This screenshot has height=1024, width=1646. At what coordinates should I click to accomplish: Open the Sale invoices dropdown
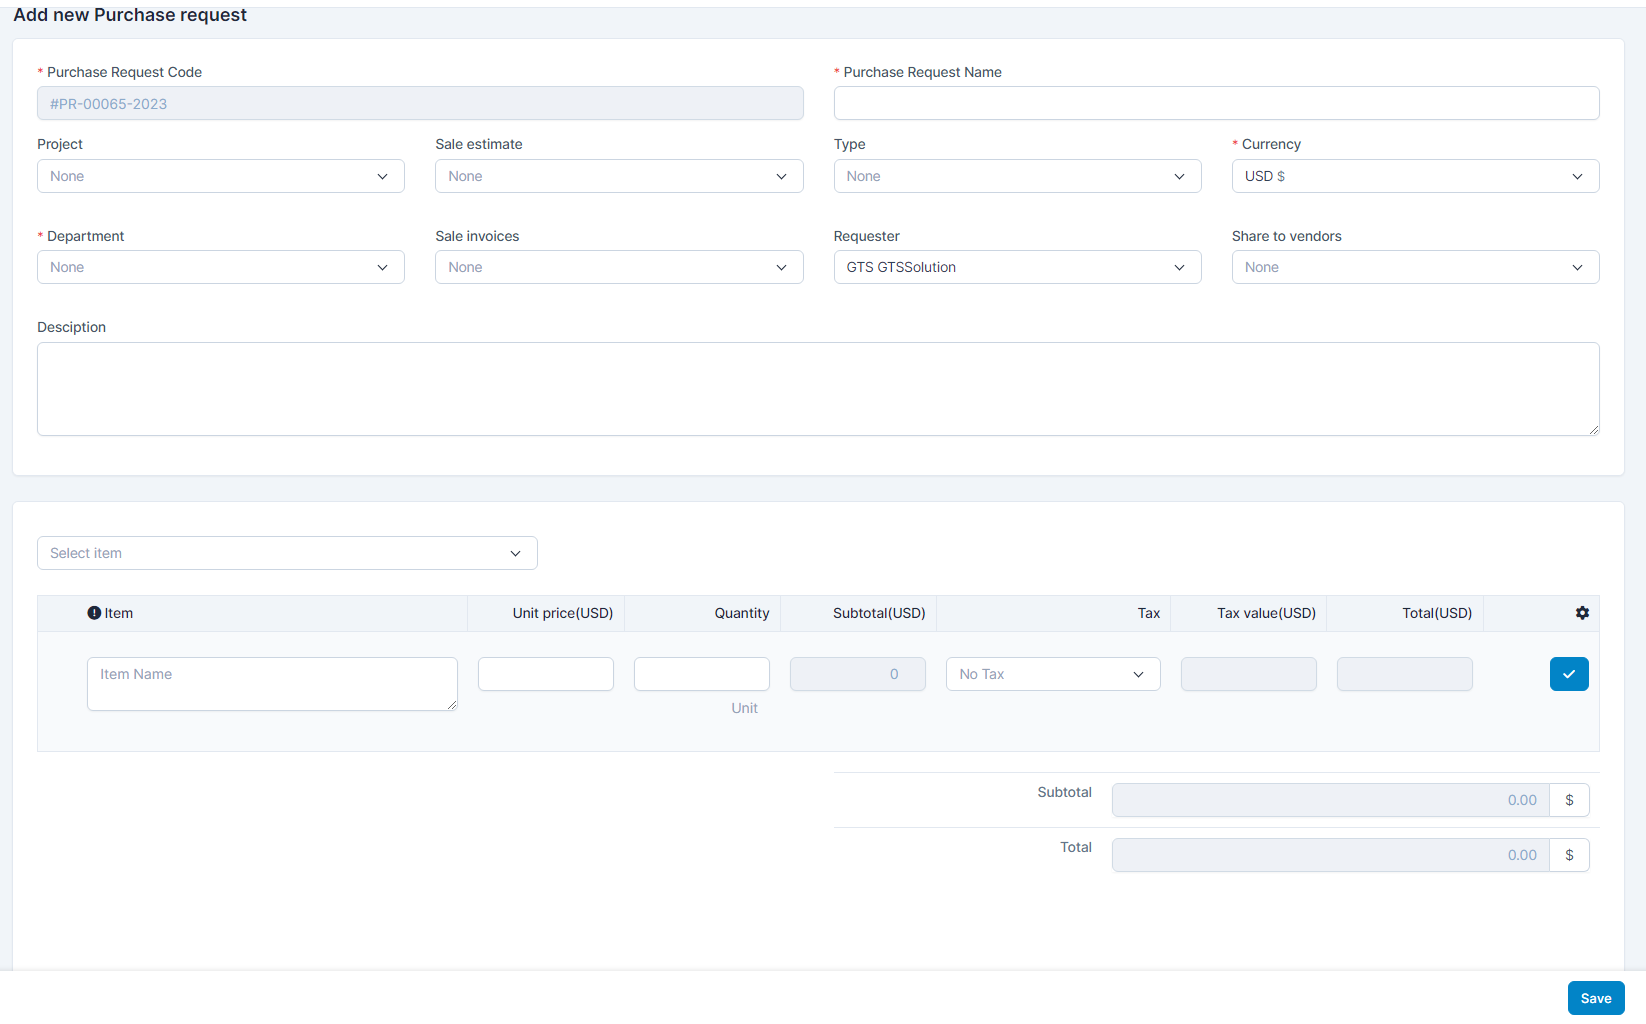618,267
